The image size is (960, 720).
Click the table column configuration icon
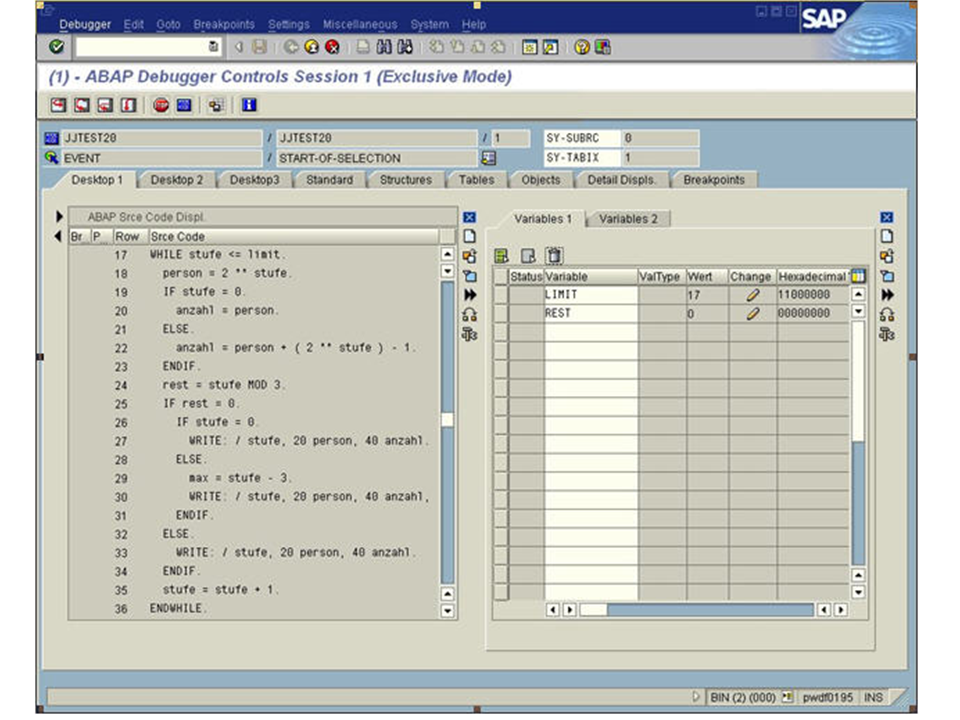tap(857, 276)
